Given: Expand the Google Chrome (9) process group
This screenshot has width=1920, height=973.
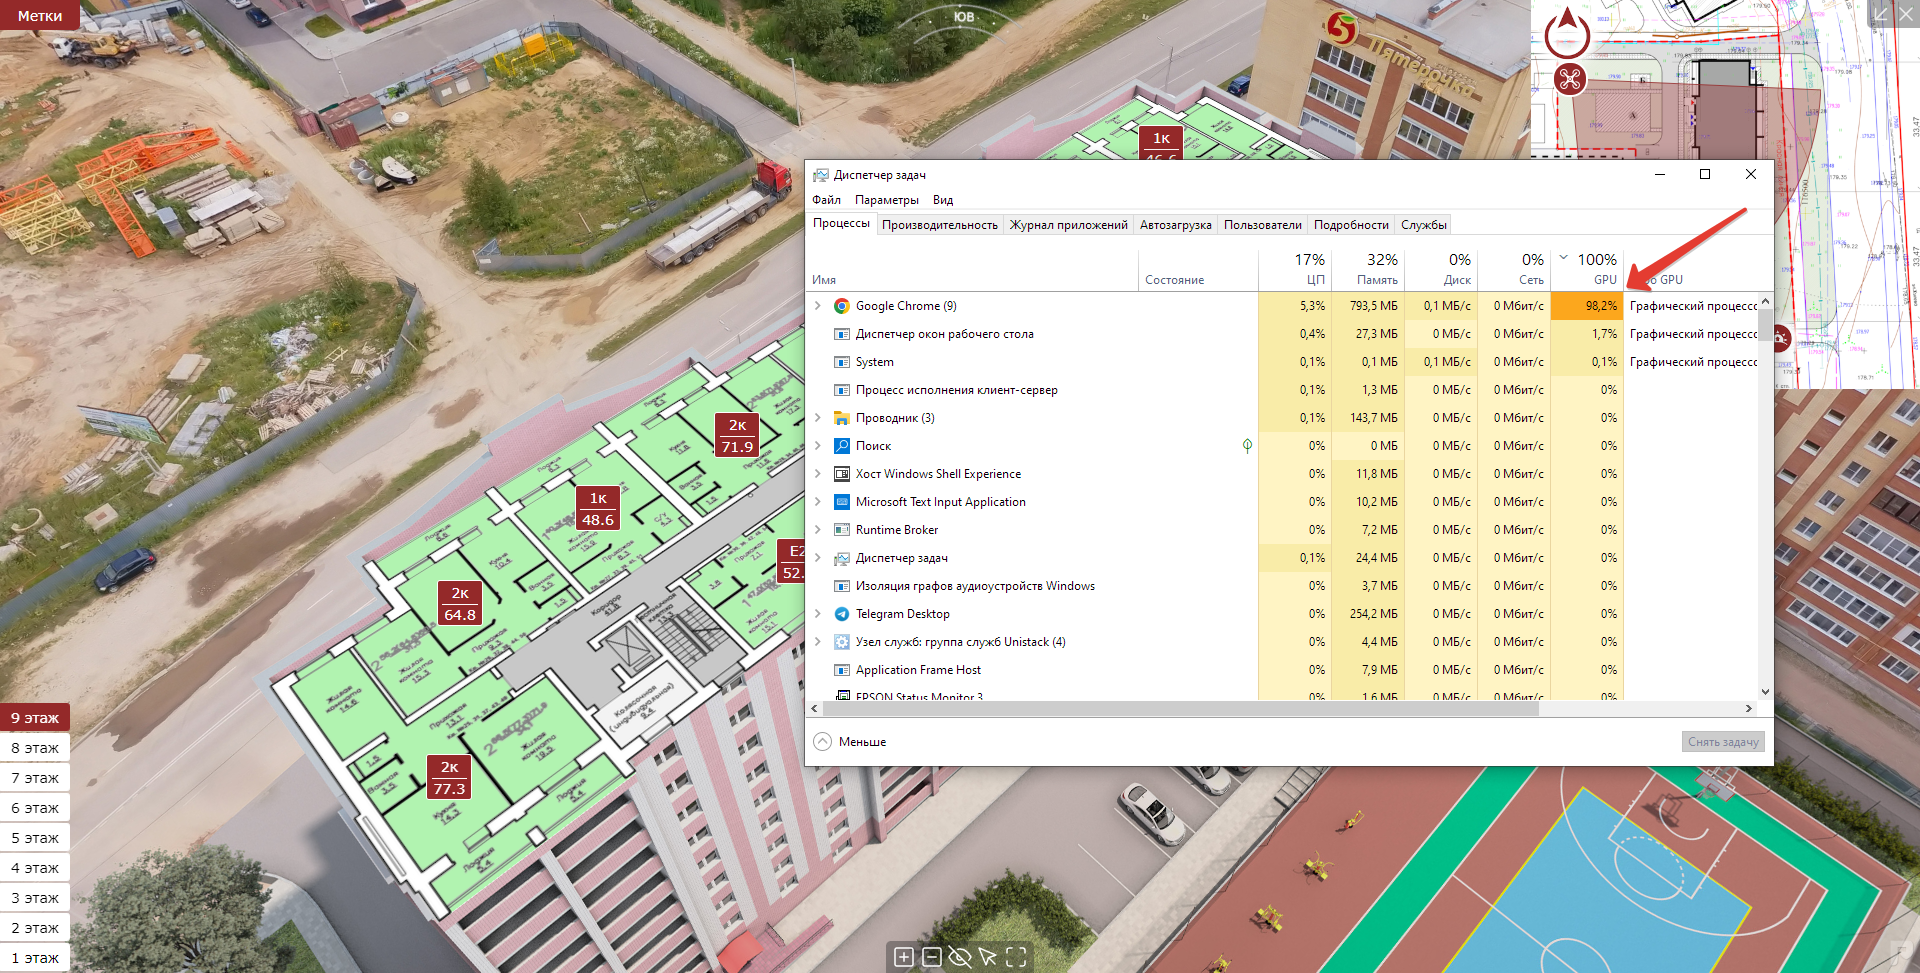Looking at the screenshot, I should point(818,306).
